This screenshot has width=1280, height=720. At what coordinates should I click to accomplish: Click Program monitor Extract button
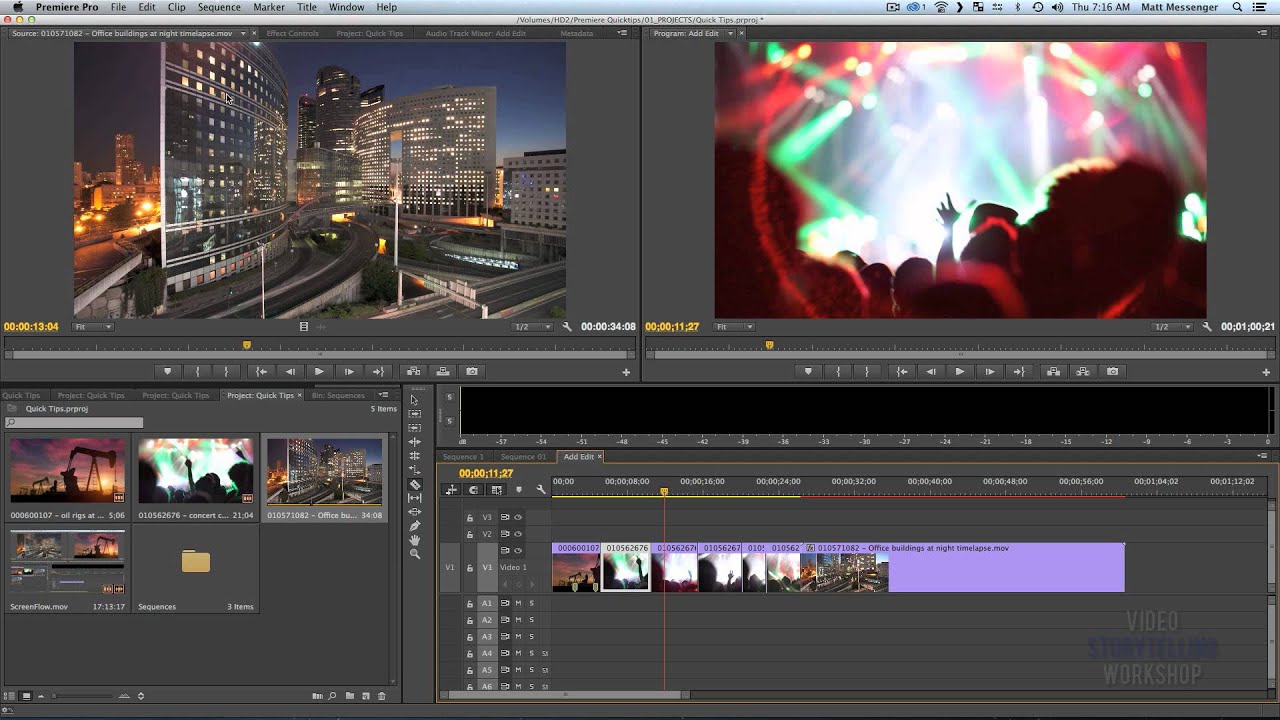click(1083, 371)
